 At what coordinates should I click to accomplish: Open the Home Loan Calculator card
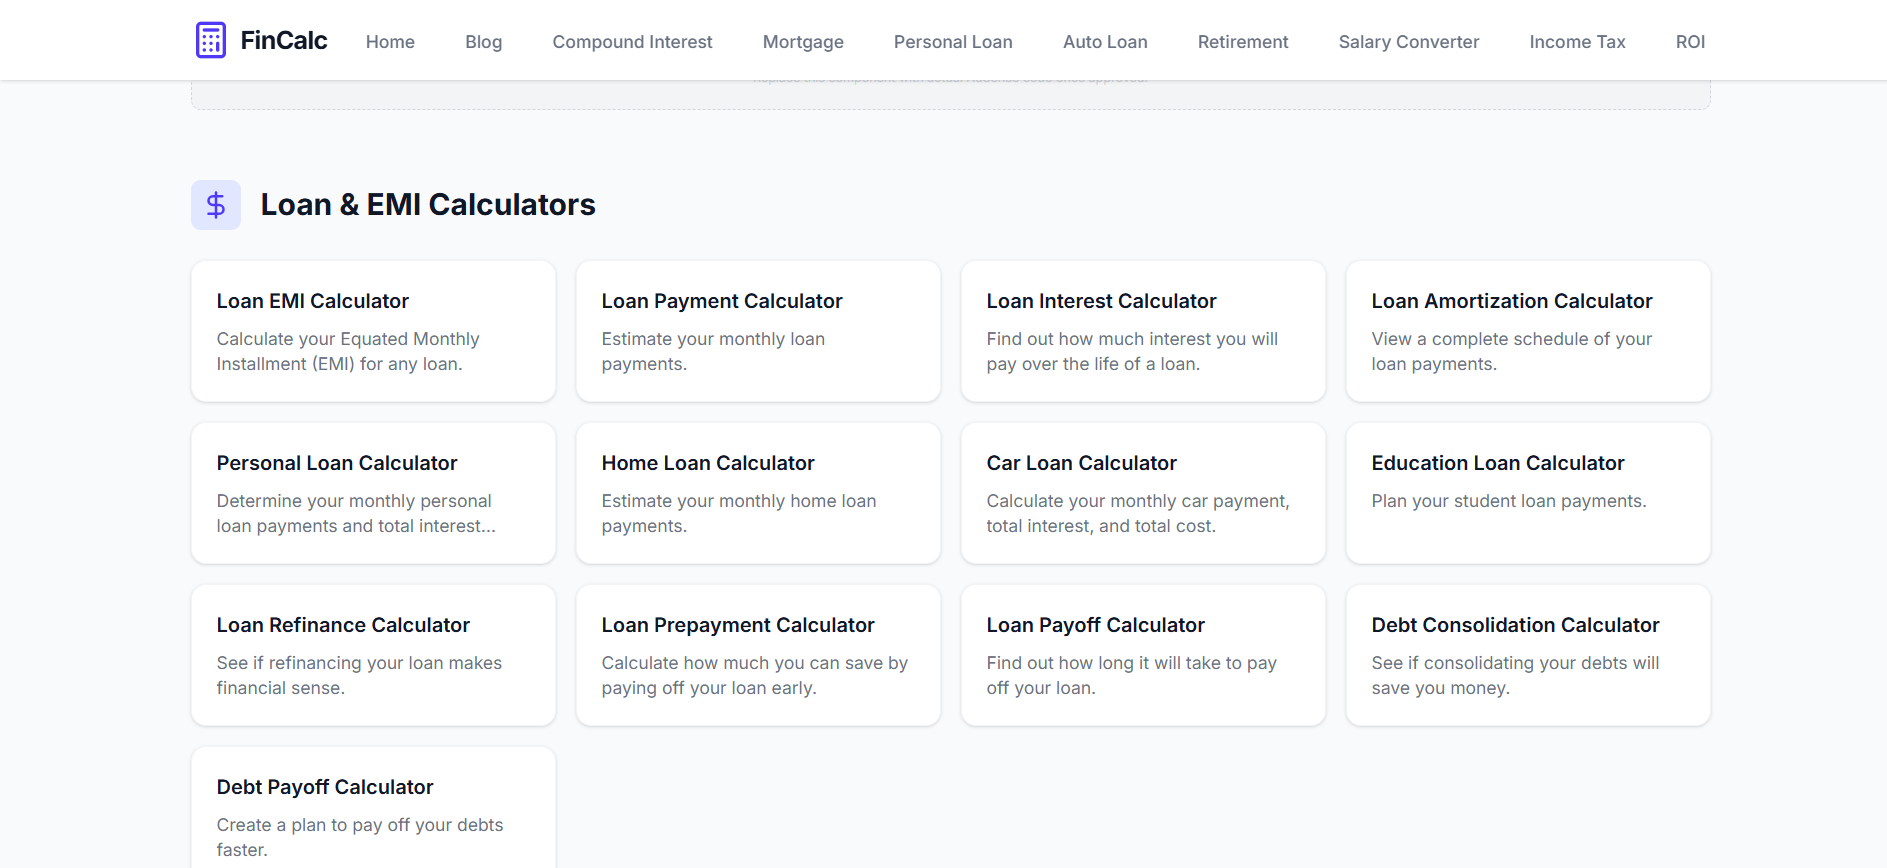point(757,493)
